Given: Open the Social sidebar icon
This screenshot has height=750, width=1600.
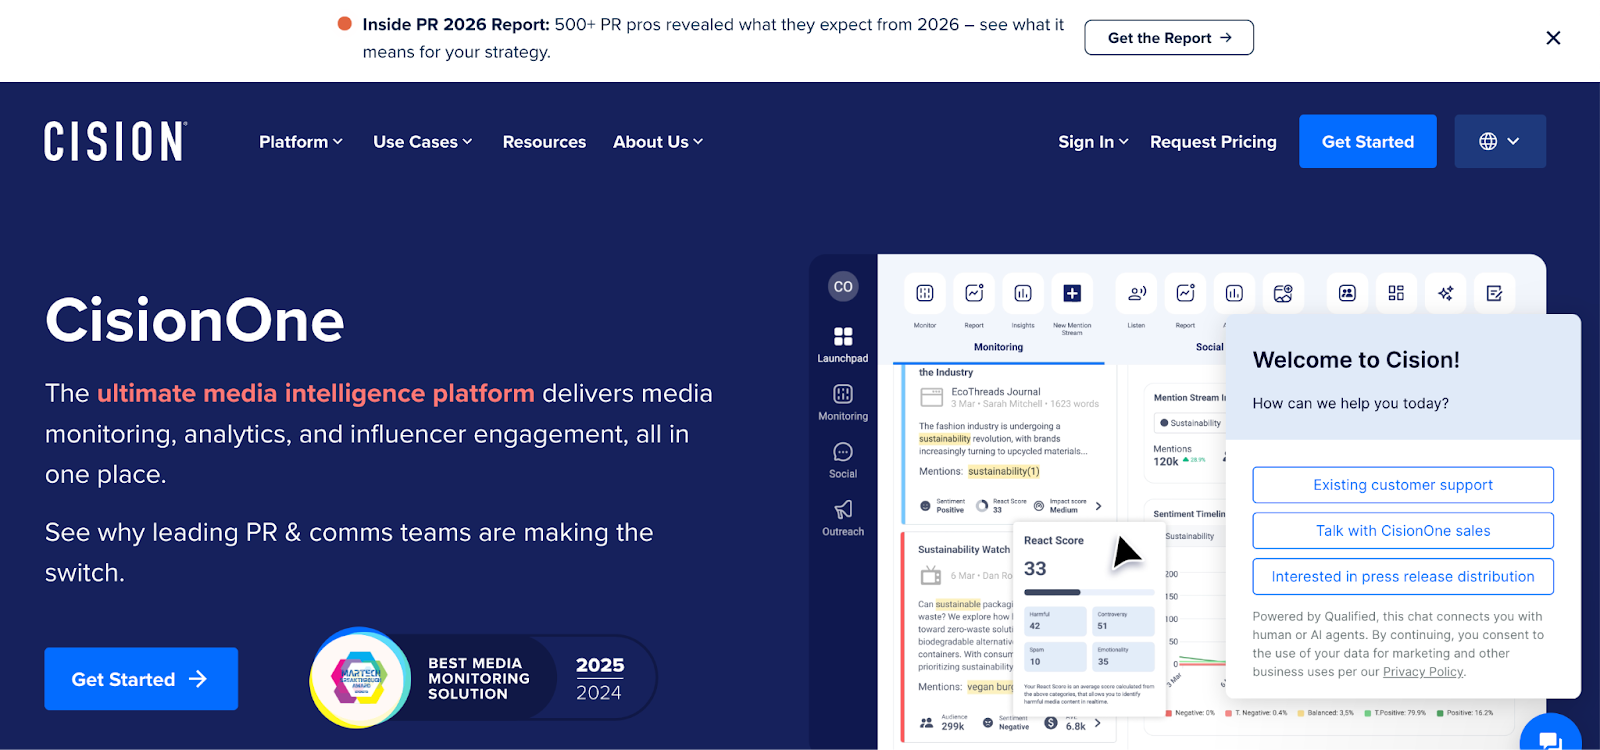Looking at the screenshot, I should pos(843,452).
